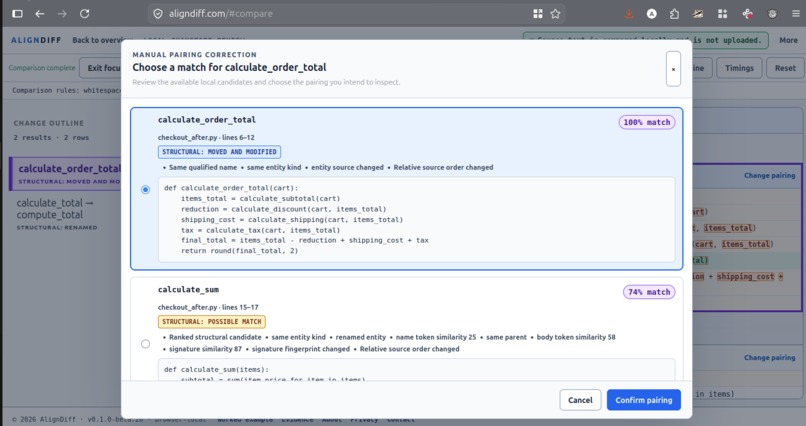The width and height of the screenshot is (806, 426).
Task: Click the STRUCTURAL: POSSIBLE MATCH tag
Action: (212, 322)
